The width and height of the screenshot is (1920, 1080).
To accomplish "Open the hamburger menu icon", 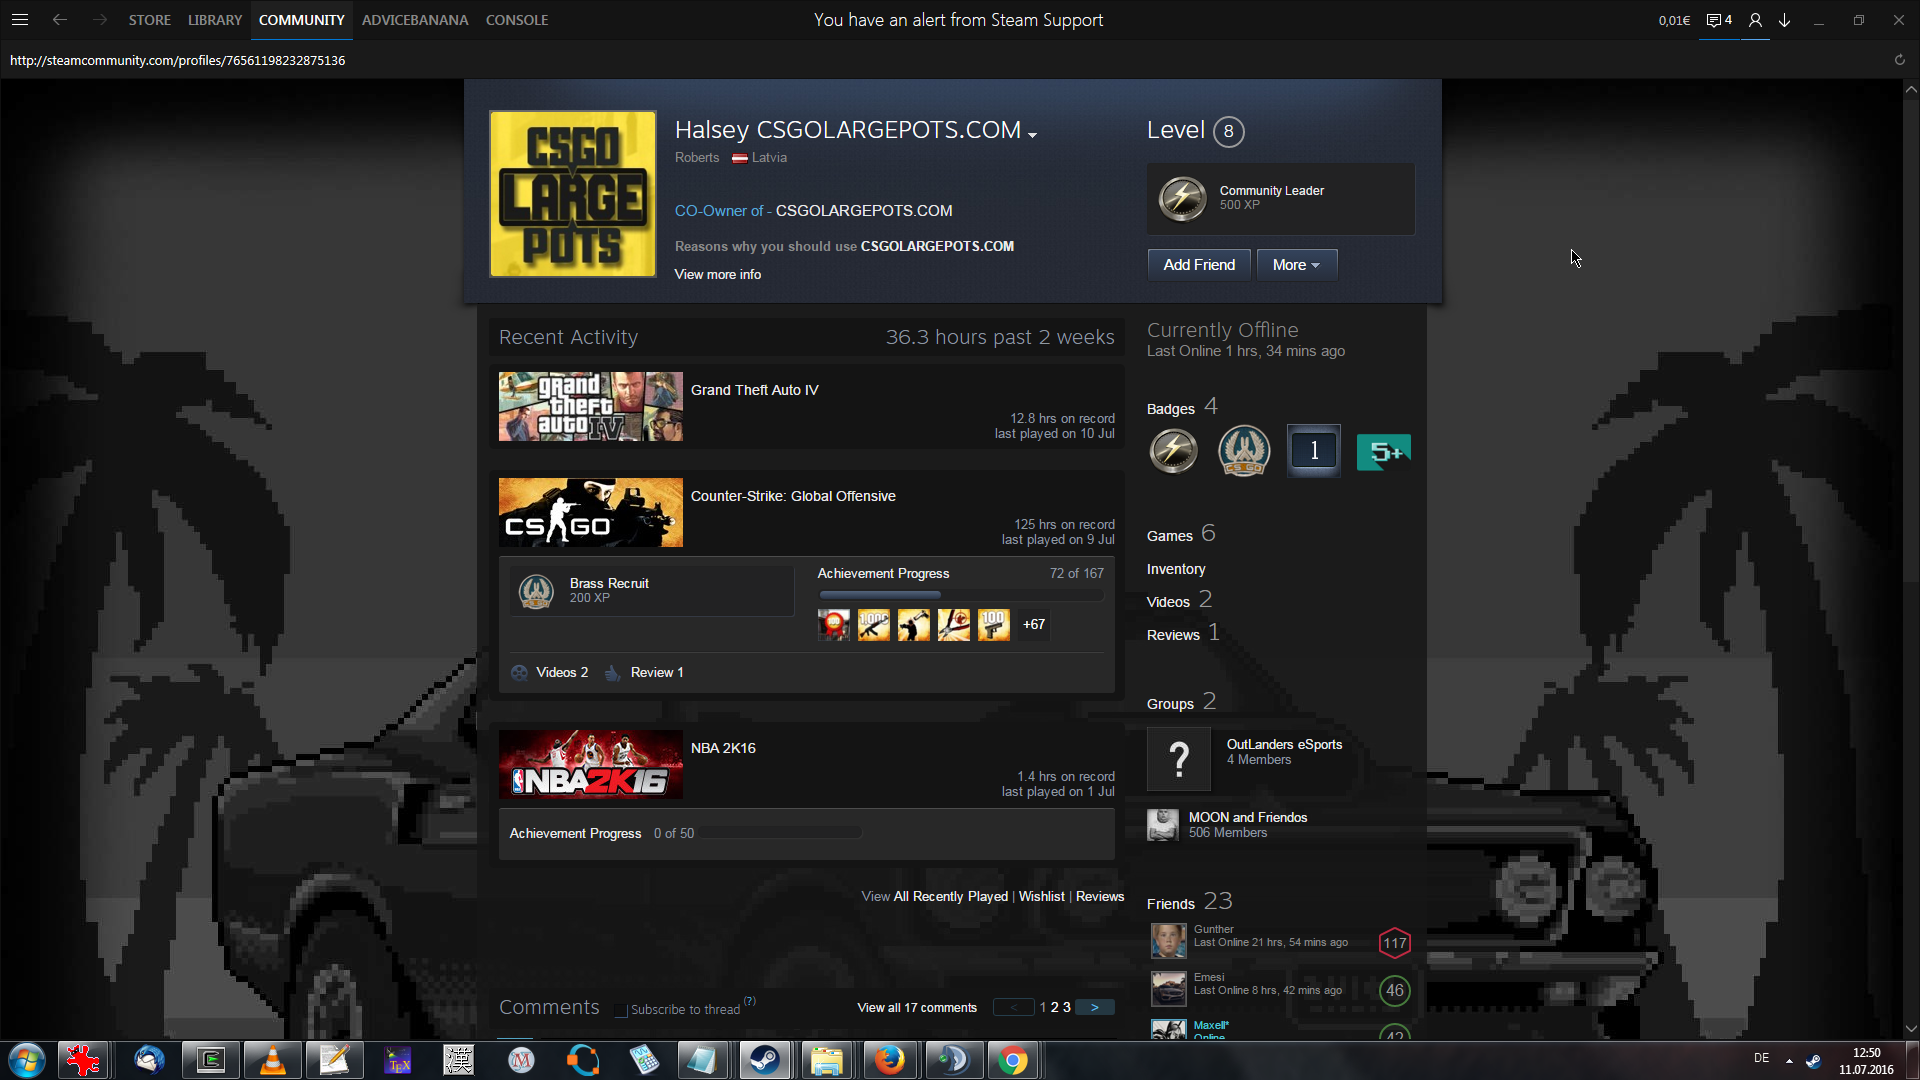I will [20, 20].
